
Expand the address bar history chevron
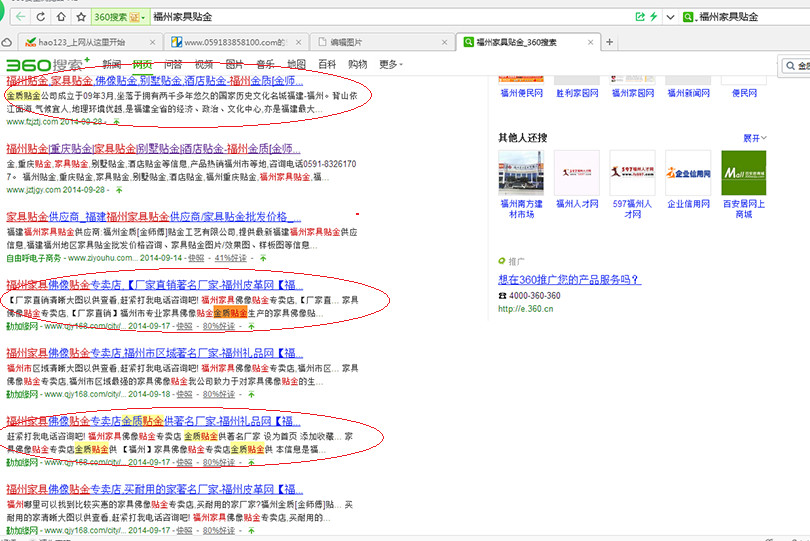click(670, 17)
